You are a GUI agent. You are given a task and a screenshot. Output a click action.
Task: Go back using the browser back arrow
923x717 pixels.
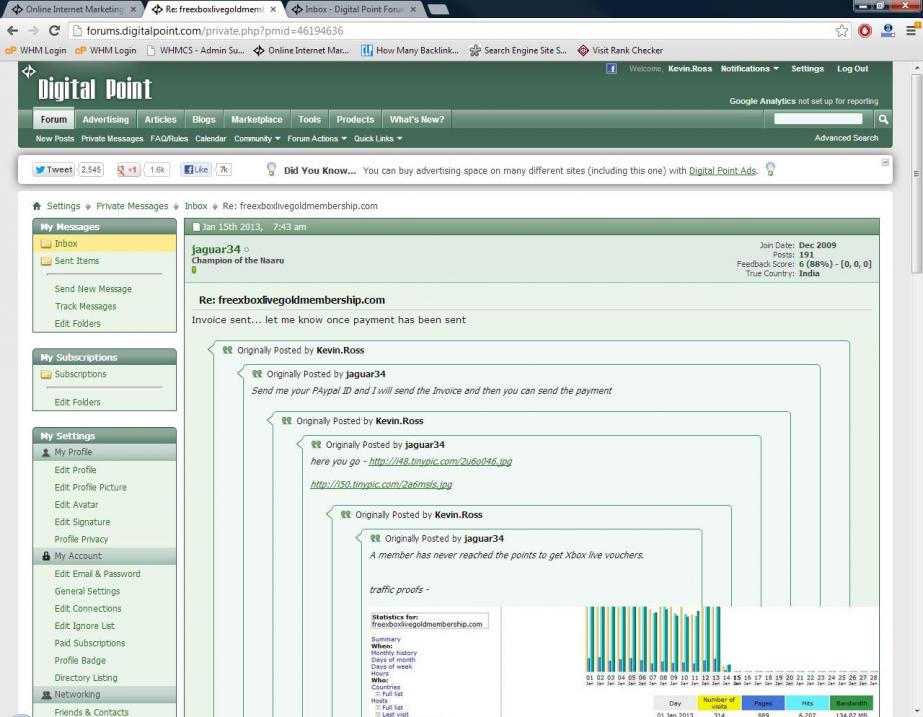12,31
